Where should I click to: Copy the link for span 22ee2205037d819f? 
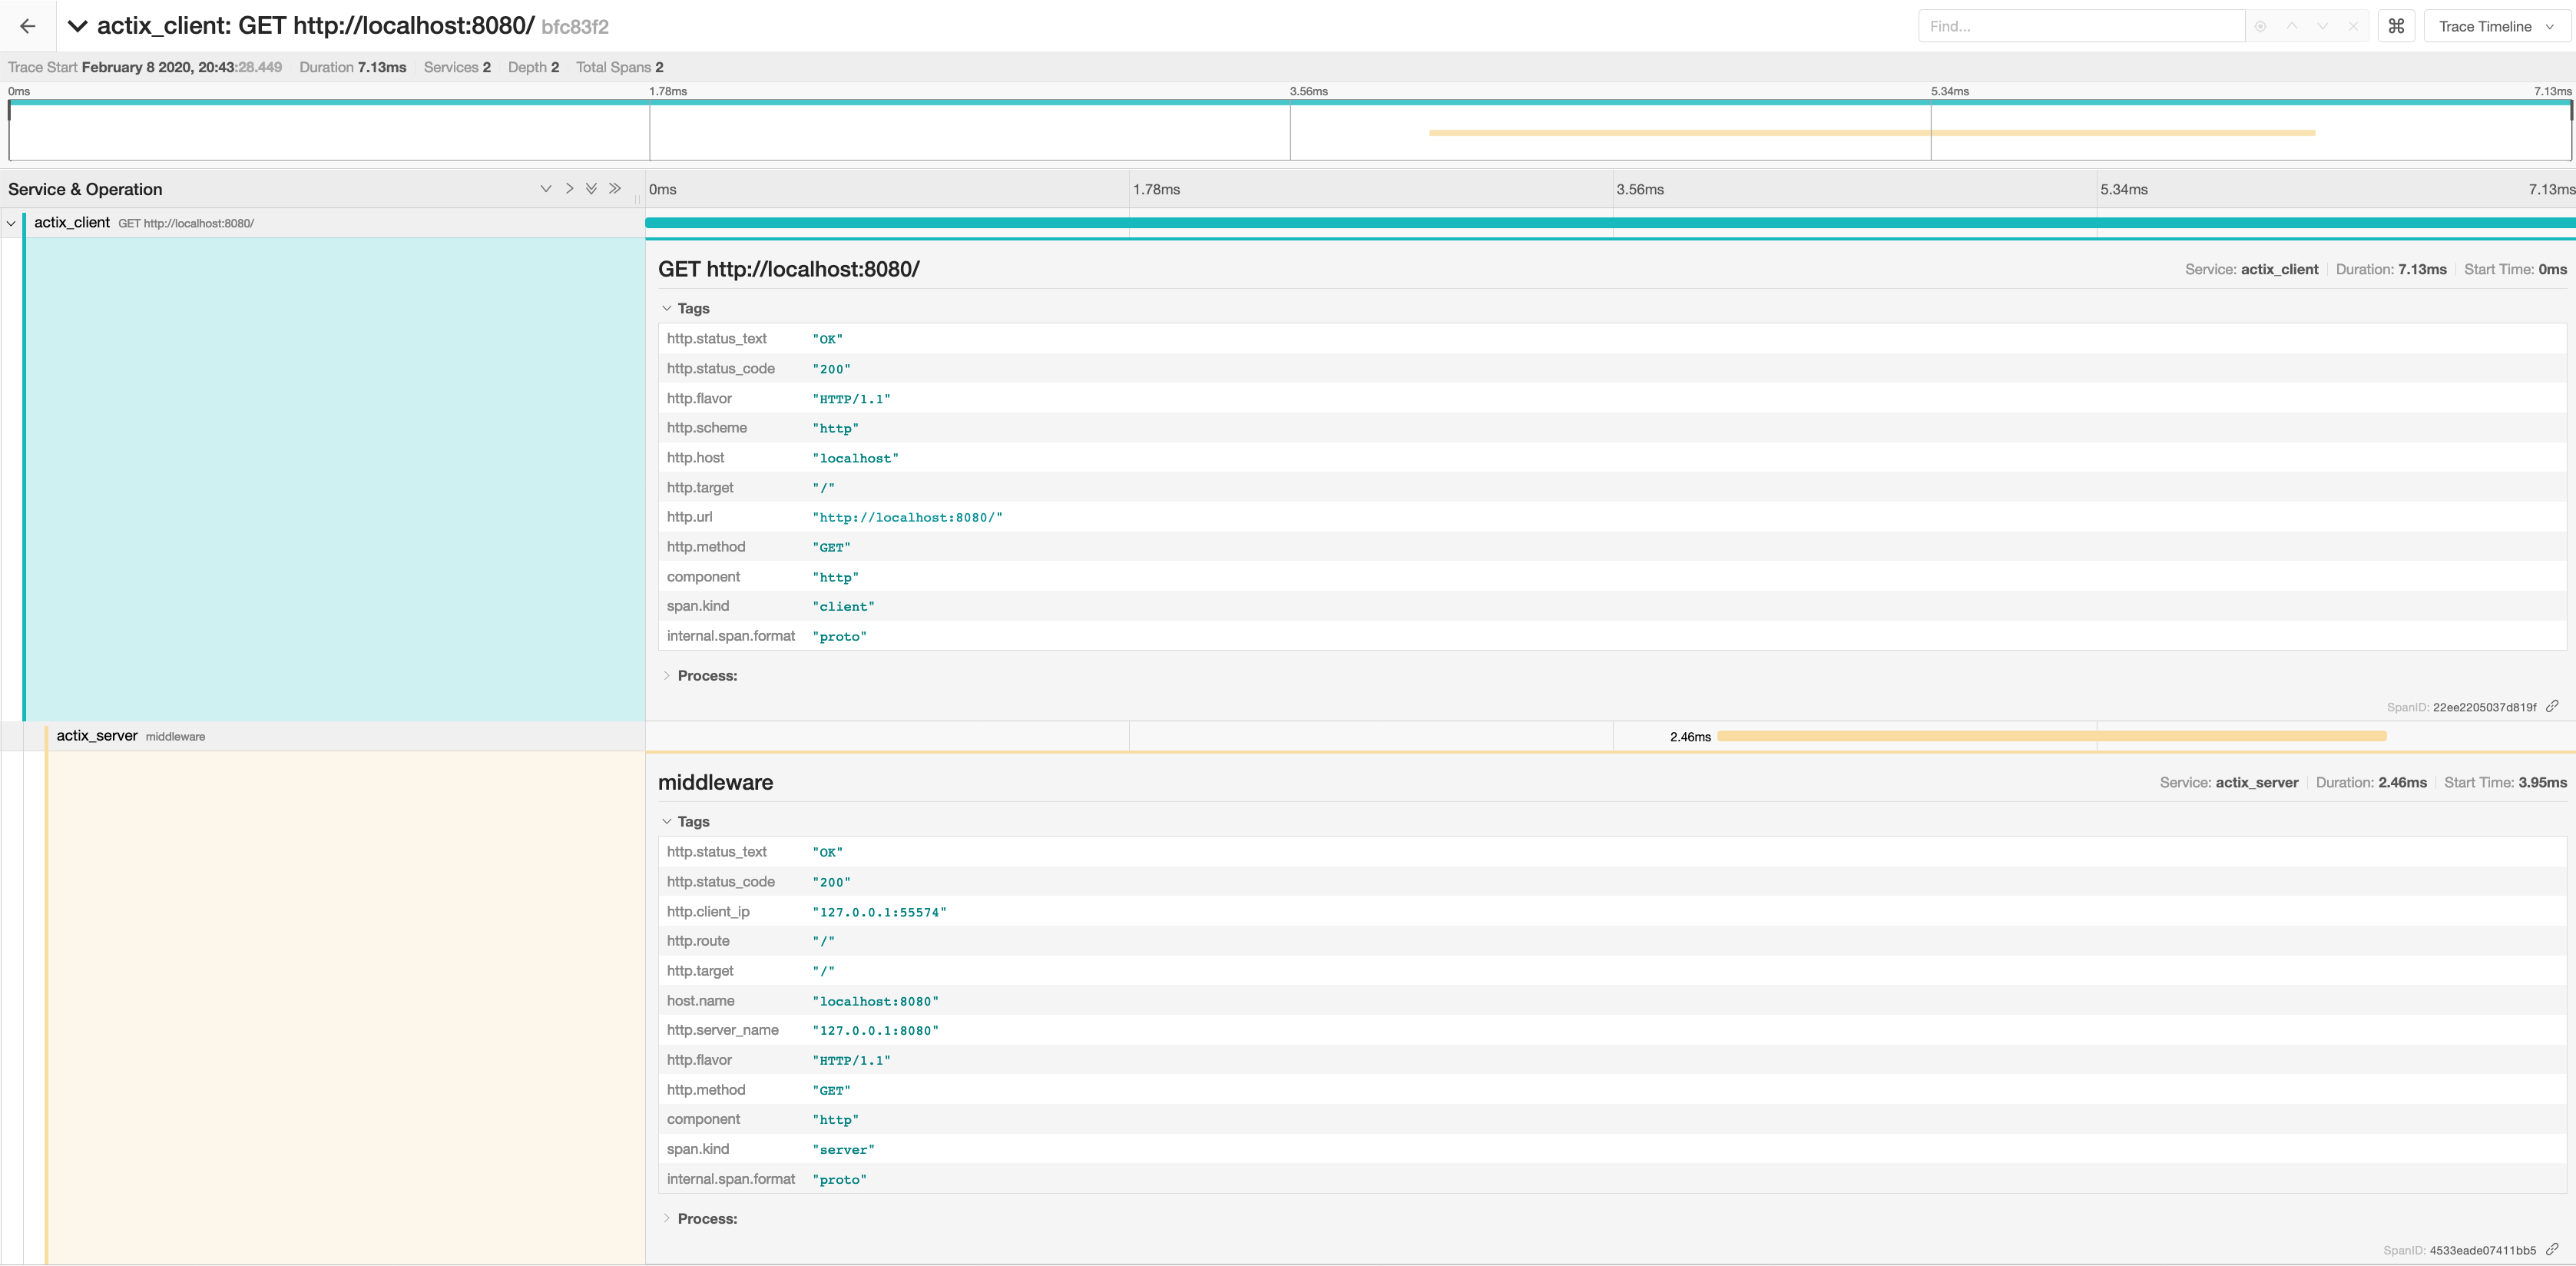pyautogui.click(x=2553, y=706)
